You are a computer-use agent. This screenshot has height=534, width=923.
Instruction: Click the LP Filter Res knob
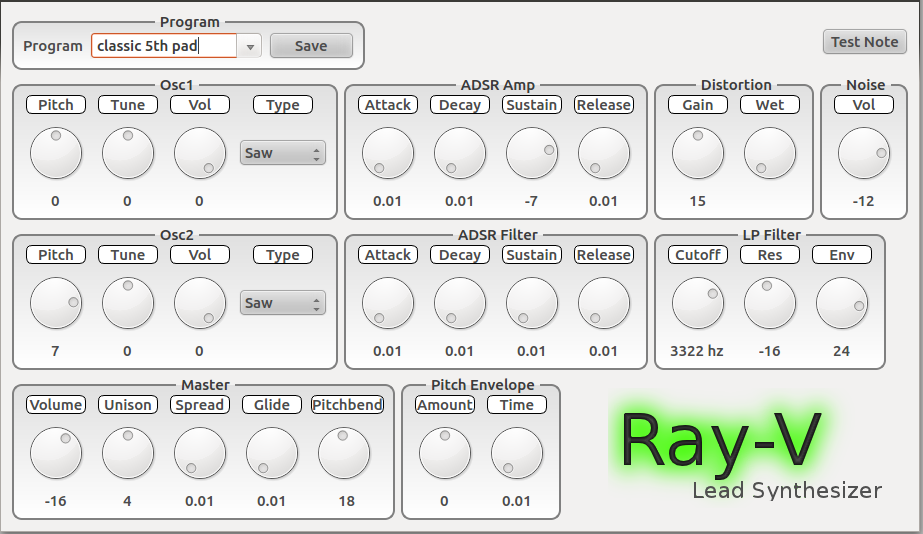[770, 303]
